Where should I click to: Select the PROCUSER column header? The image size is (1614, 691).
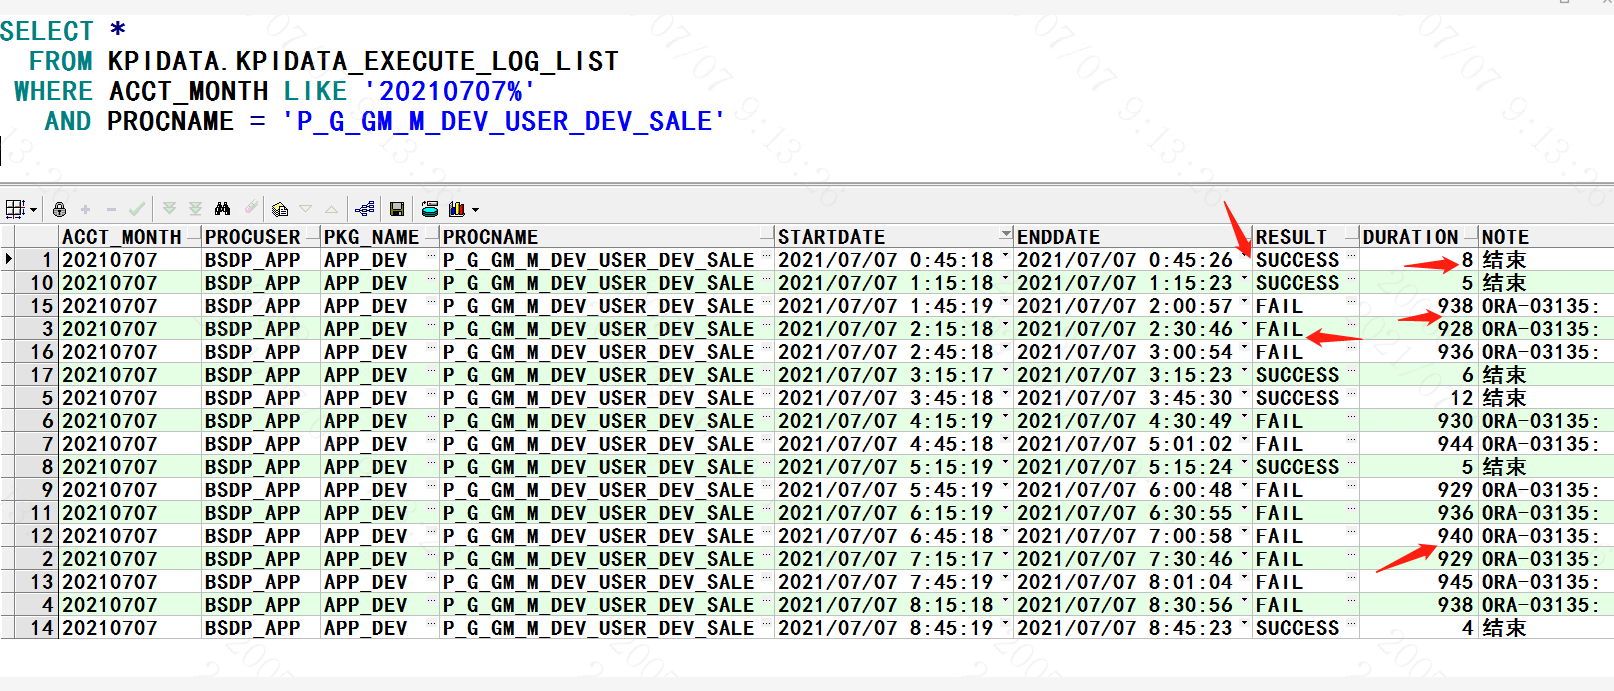[x=261, y=237]
